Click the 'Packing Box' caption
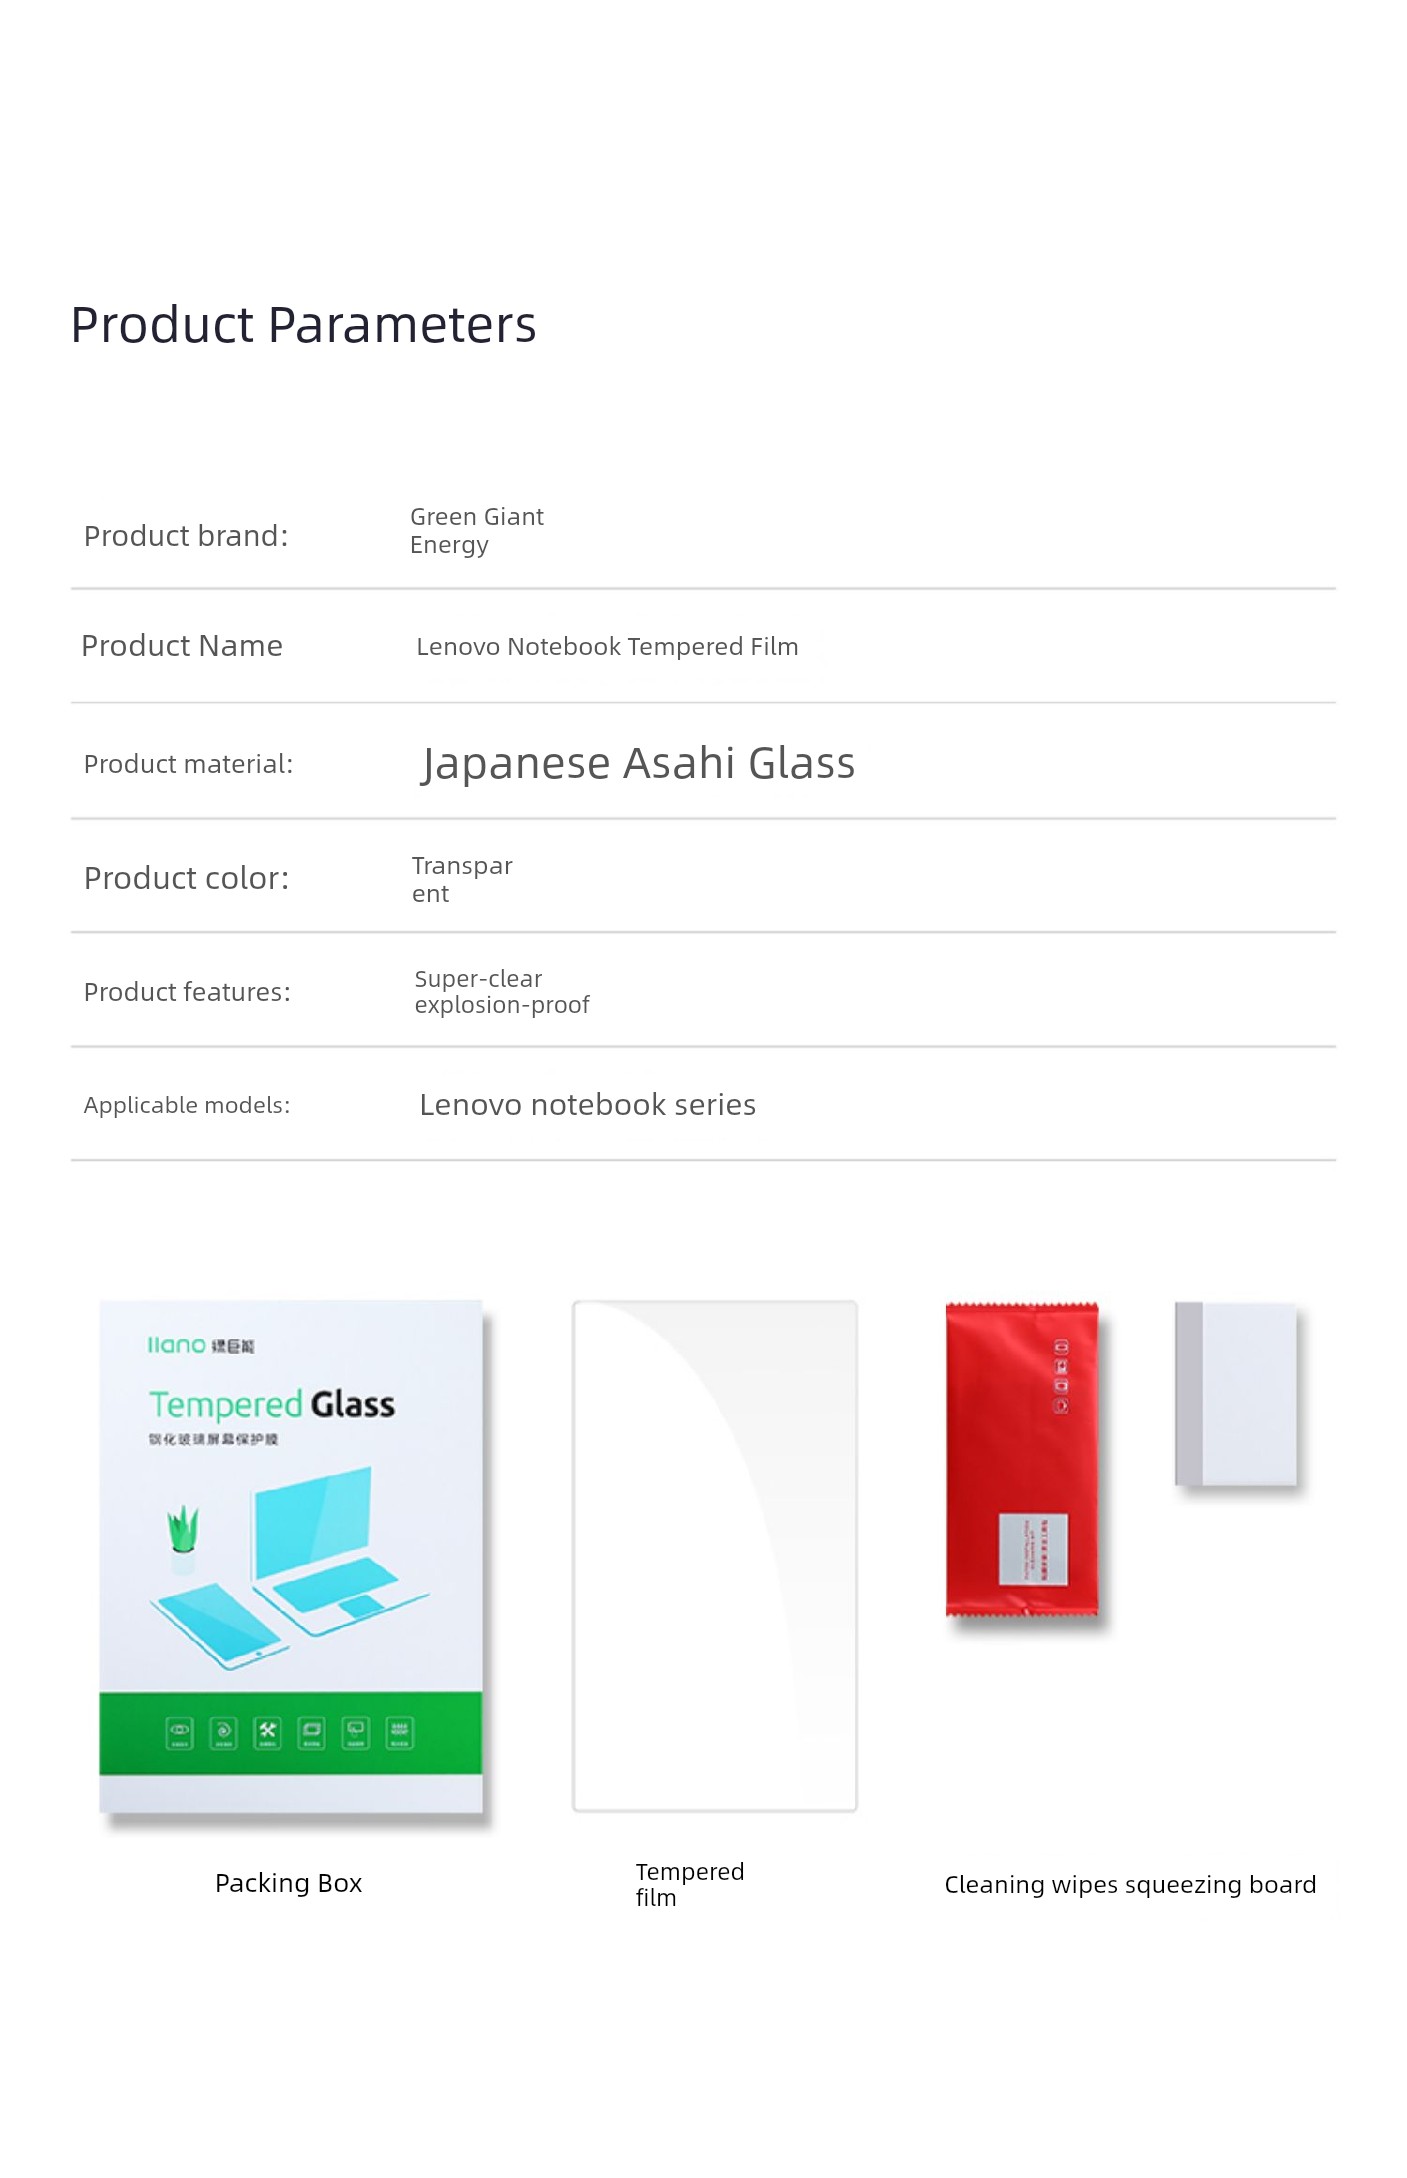 coord(289,1883)
